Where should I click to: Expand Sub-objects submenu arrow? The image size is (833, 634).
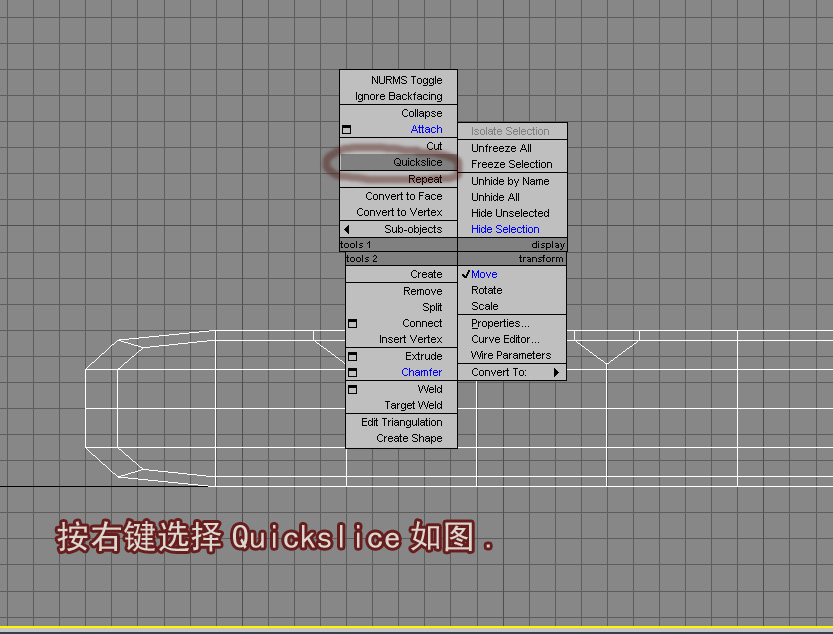coord(347,230)
